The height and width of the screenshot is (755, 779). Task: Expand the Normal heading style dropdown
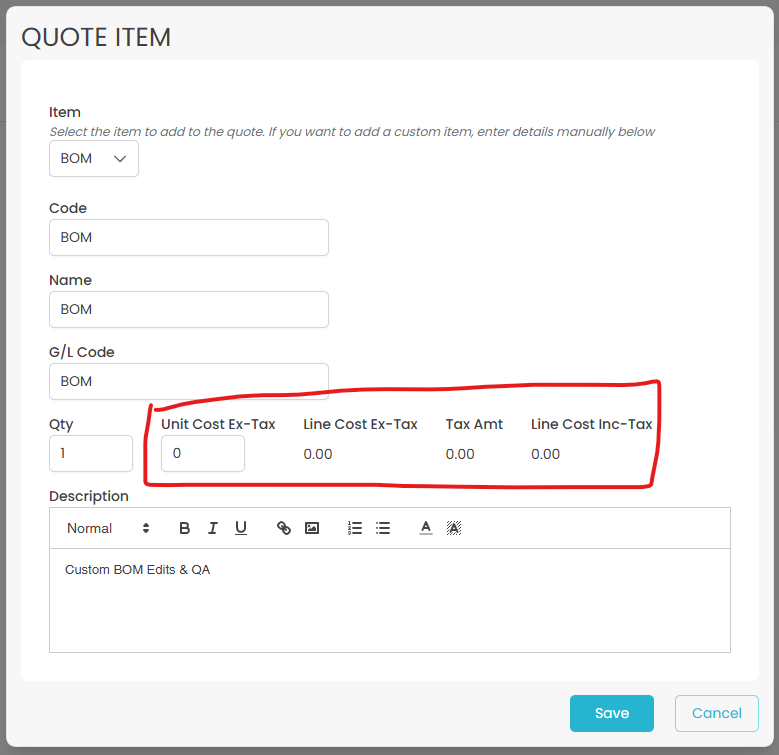tap(108, 528)
